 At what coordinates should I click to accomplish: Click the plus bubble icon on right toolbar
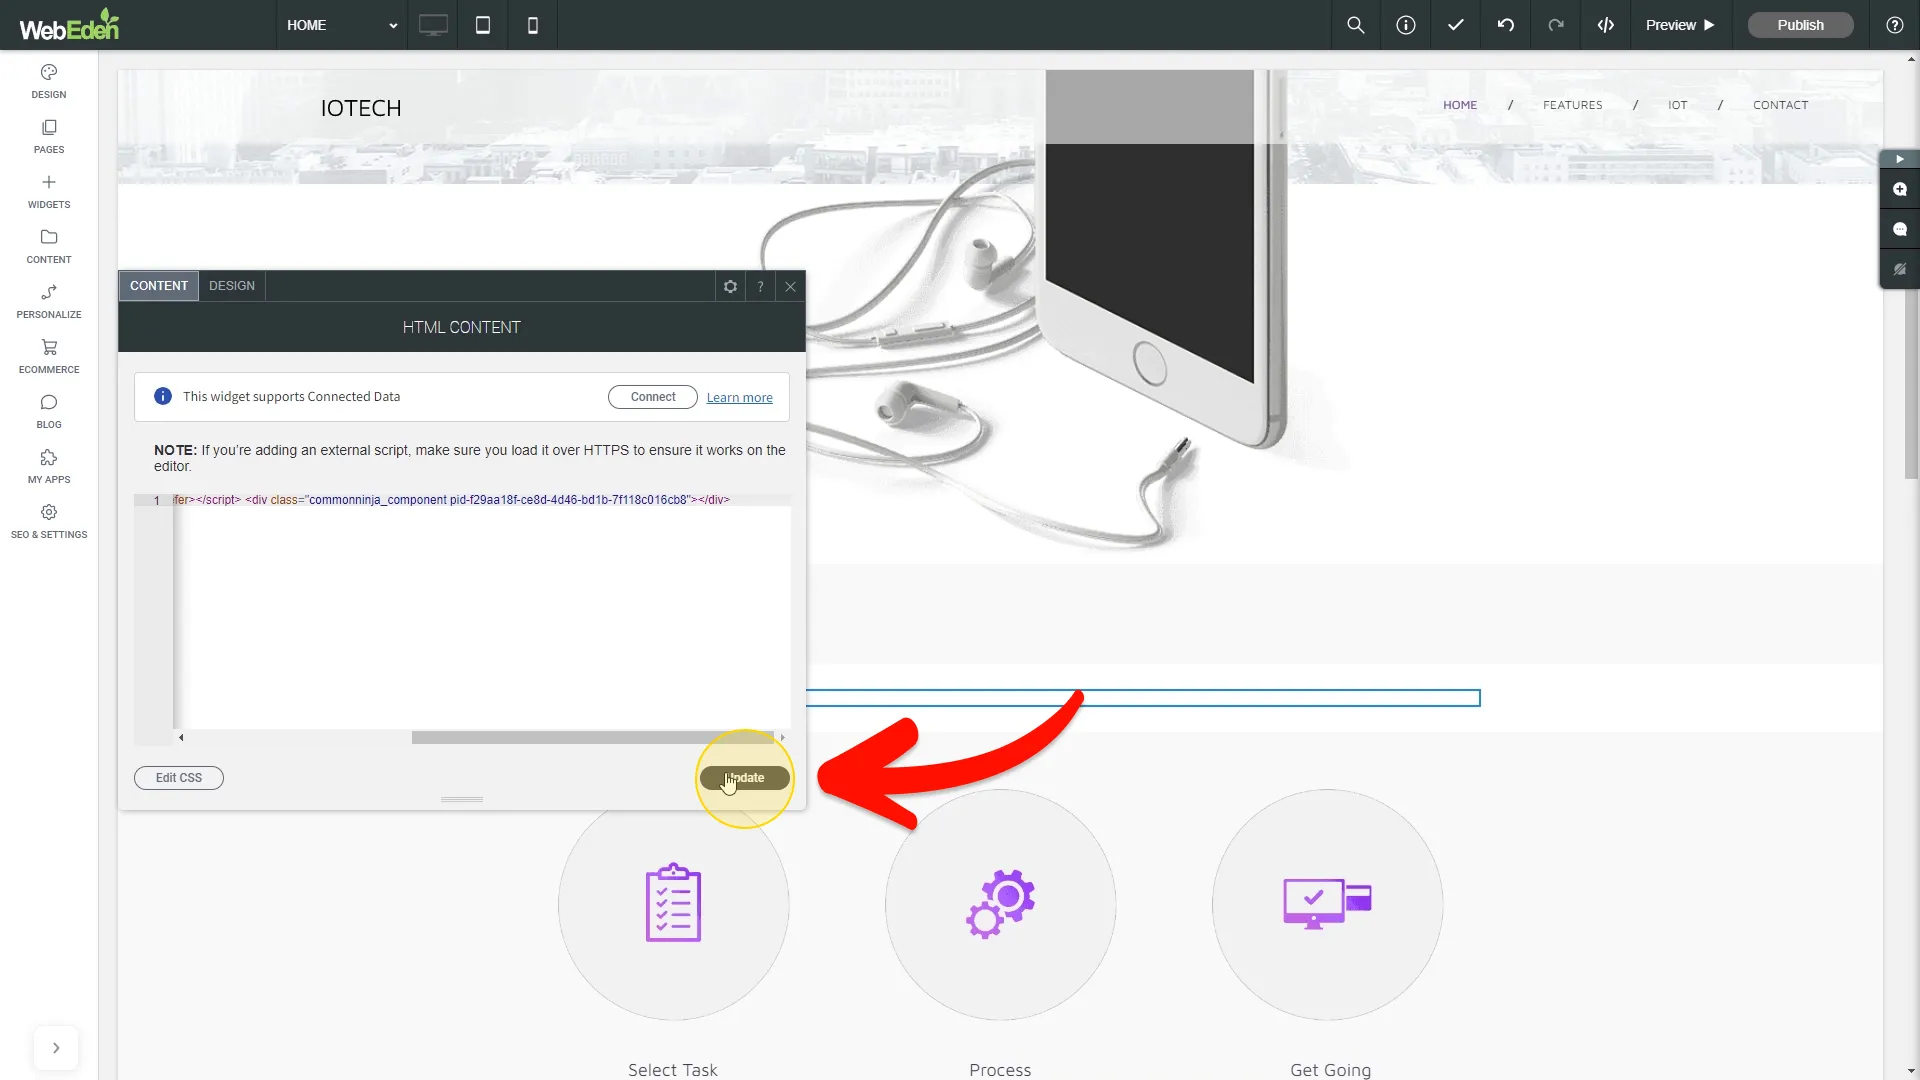[1900, 189]
